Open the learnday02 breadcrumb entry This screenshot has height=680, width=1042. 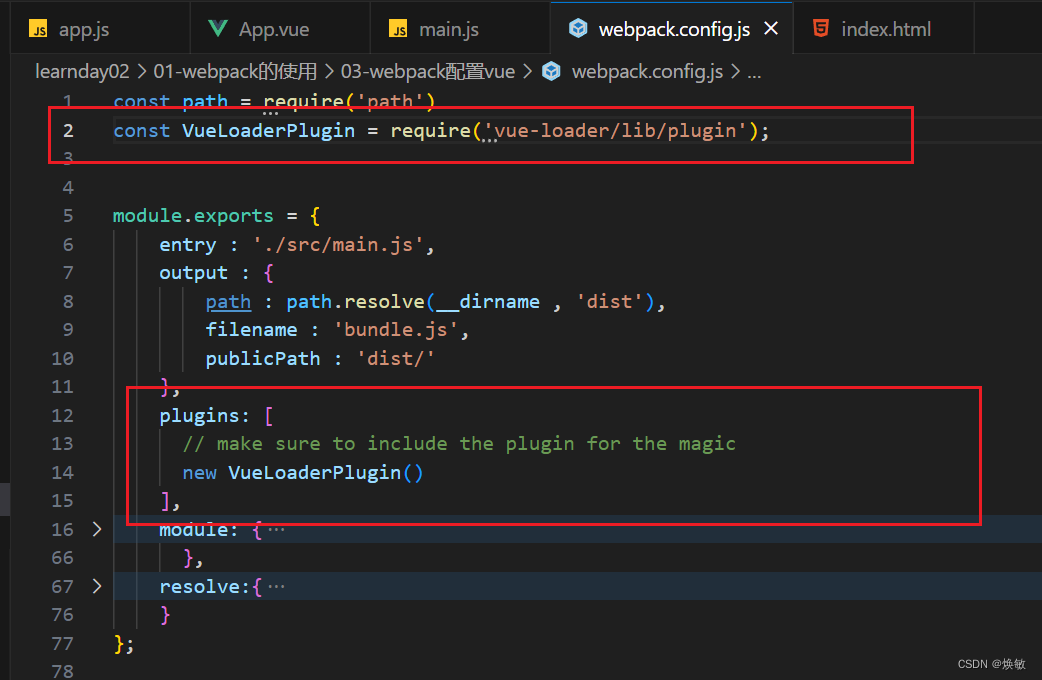pyautogui.click(x=82, y=71)
